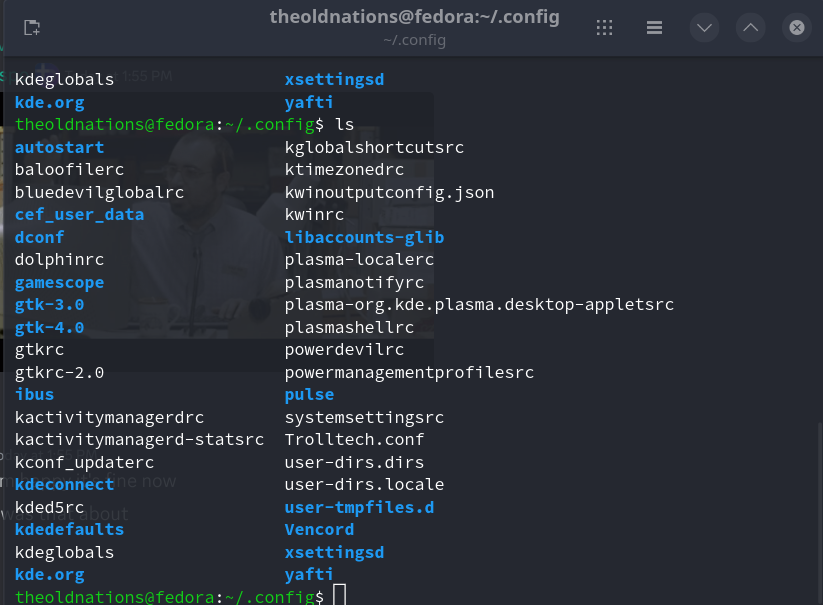Click kactivitymanagerd-statsrc file name
This screenshot has height=605, width=823.
point(139,440)
